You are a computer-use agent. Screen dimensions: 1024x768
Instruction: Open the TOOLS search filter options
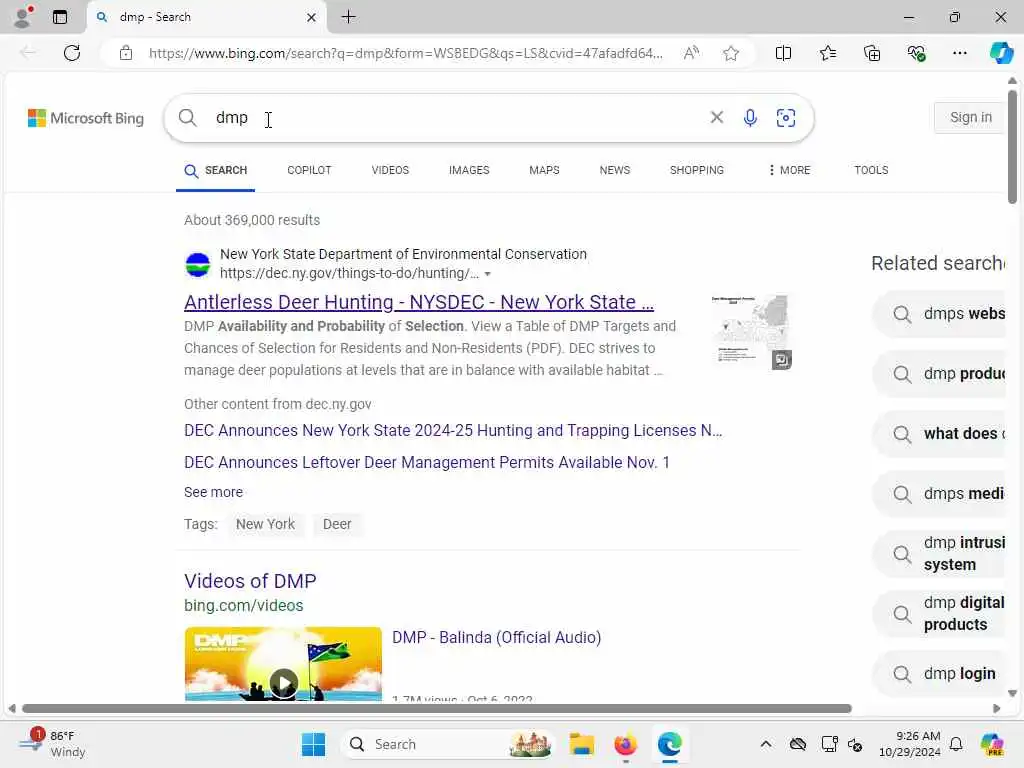(871, 170)
